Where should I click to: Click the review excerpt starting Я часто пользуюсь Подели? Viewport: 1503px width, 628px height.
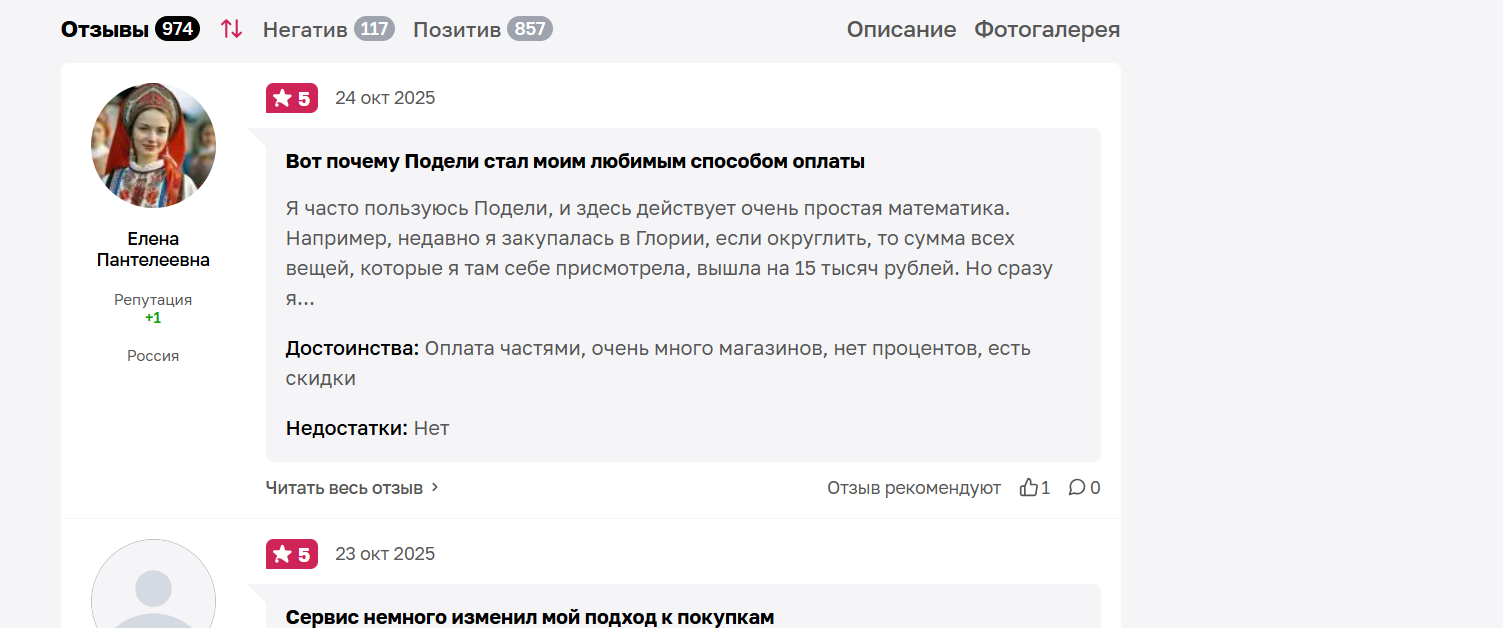tap(669, 254)
